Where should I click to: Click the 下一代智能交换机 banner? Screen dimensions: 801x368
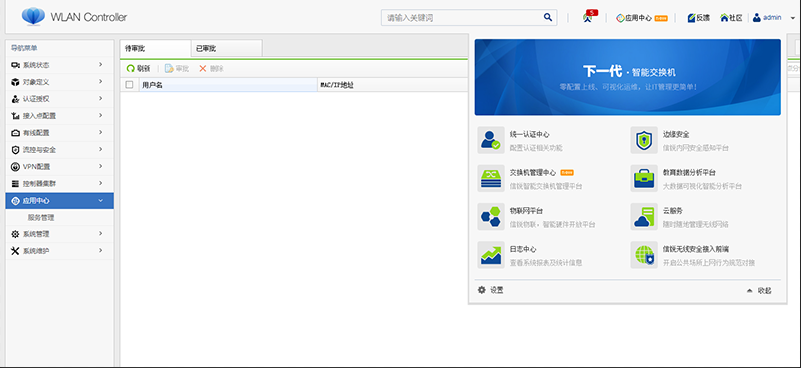click(x=627, y=77)
